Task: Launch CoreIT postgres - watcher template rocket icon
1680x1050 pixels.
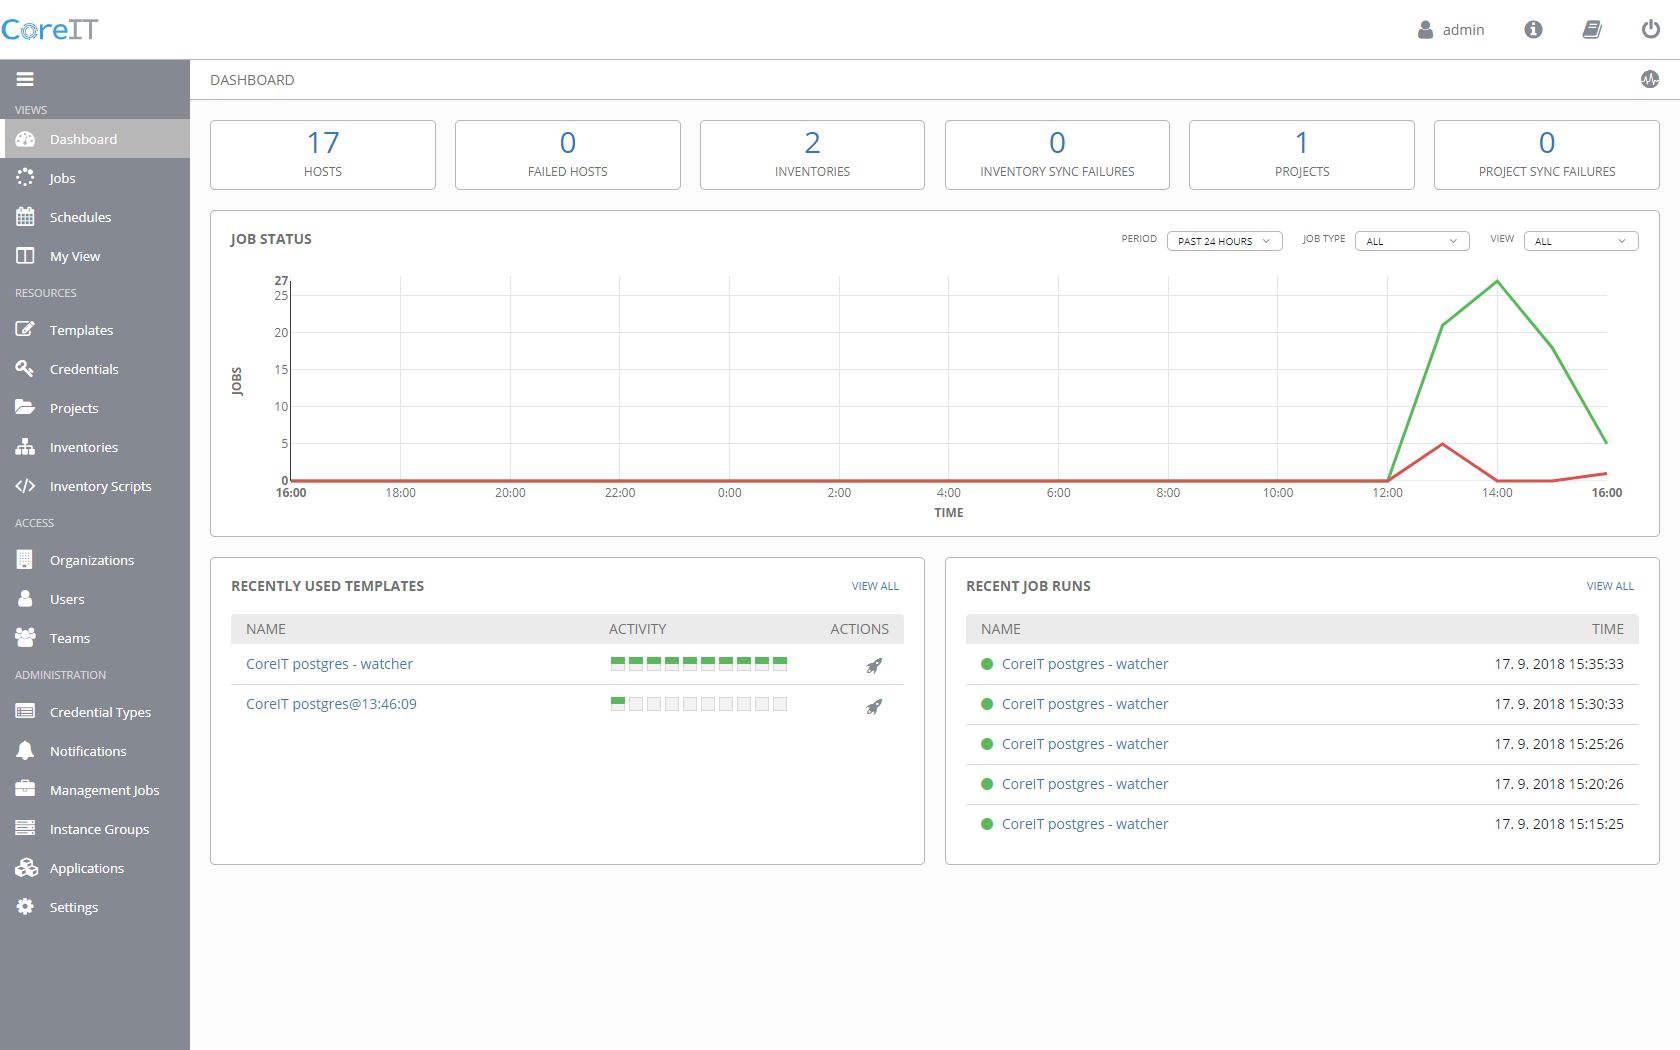Action: (874, 666)
